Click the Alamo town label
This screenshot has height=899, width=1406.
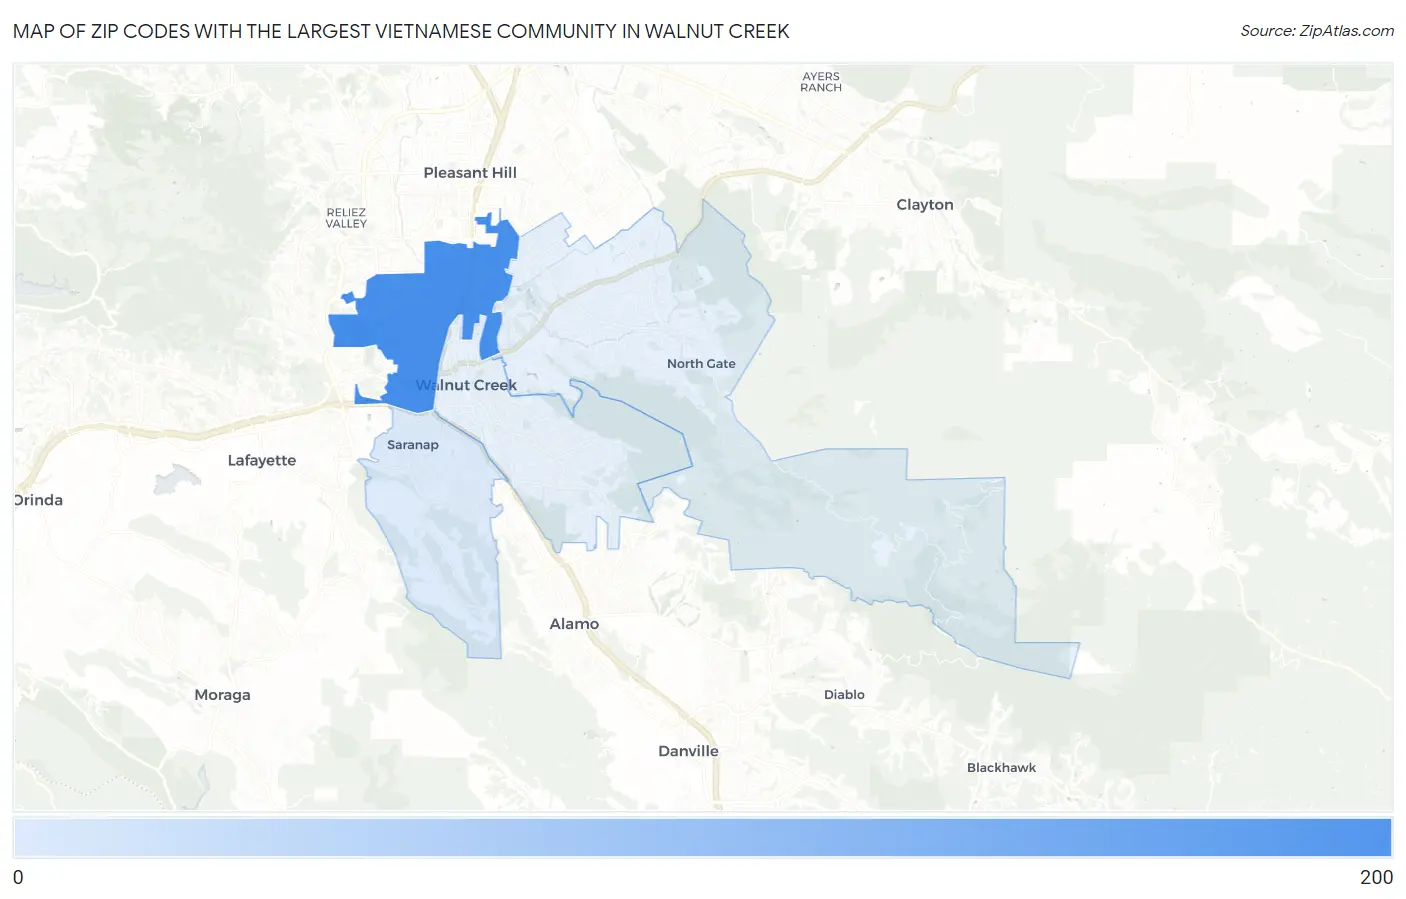coord(574,623)
